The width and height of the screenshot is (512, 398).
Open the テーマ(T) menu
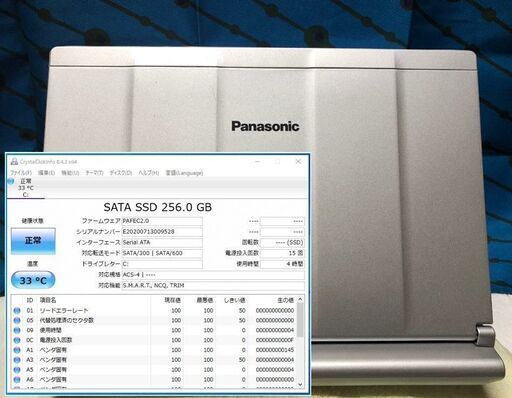pyautogui.click(x=94, y=173)
